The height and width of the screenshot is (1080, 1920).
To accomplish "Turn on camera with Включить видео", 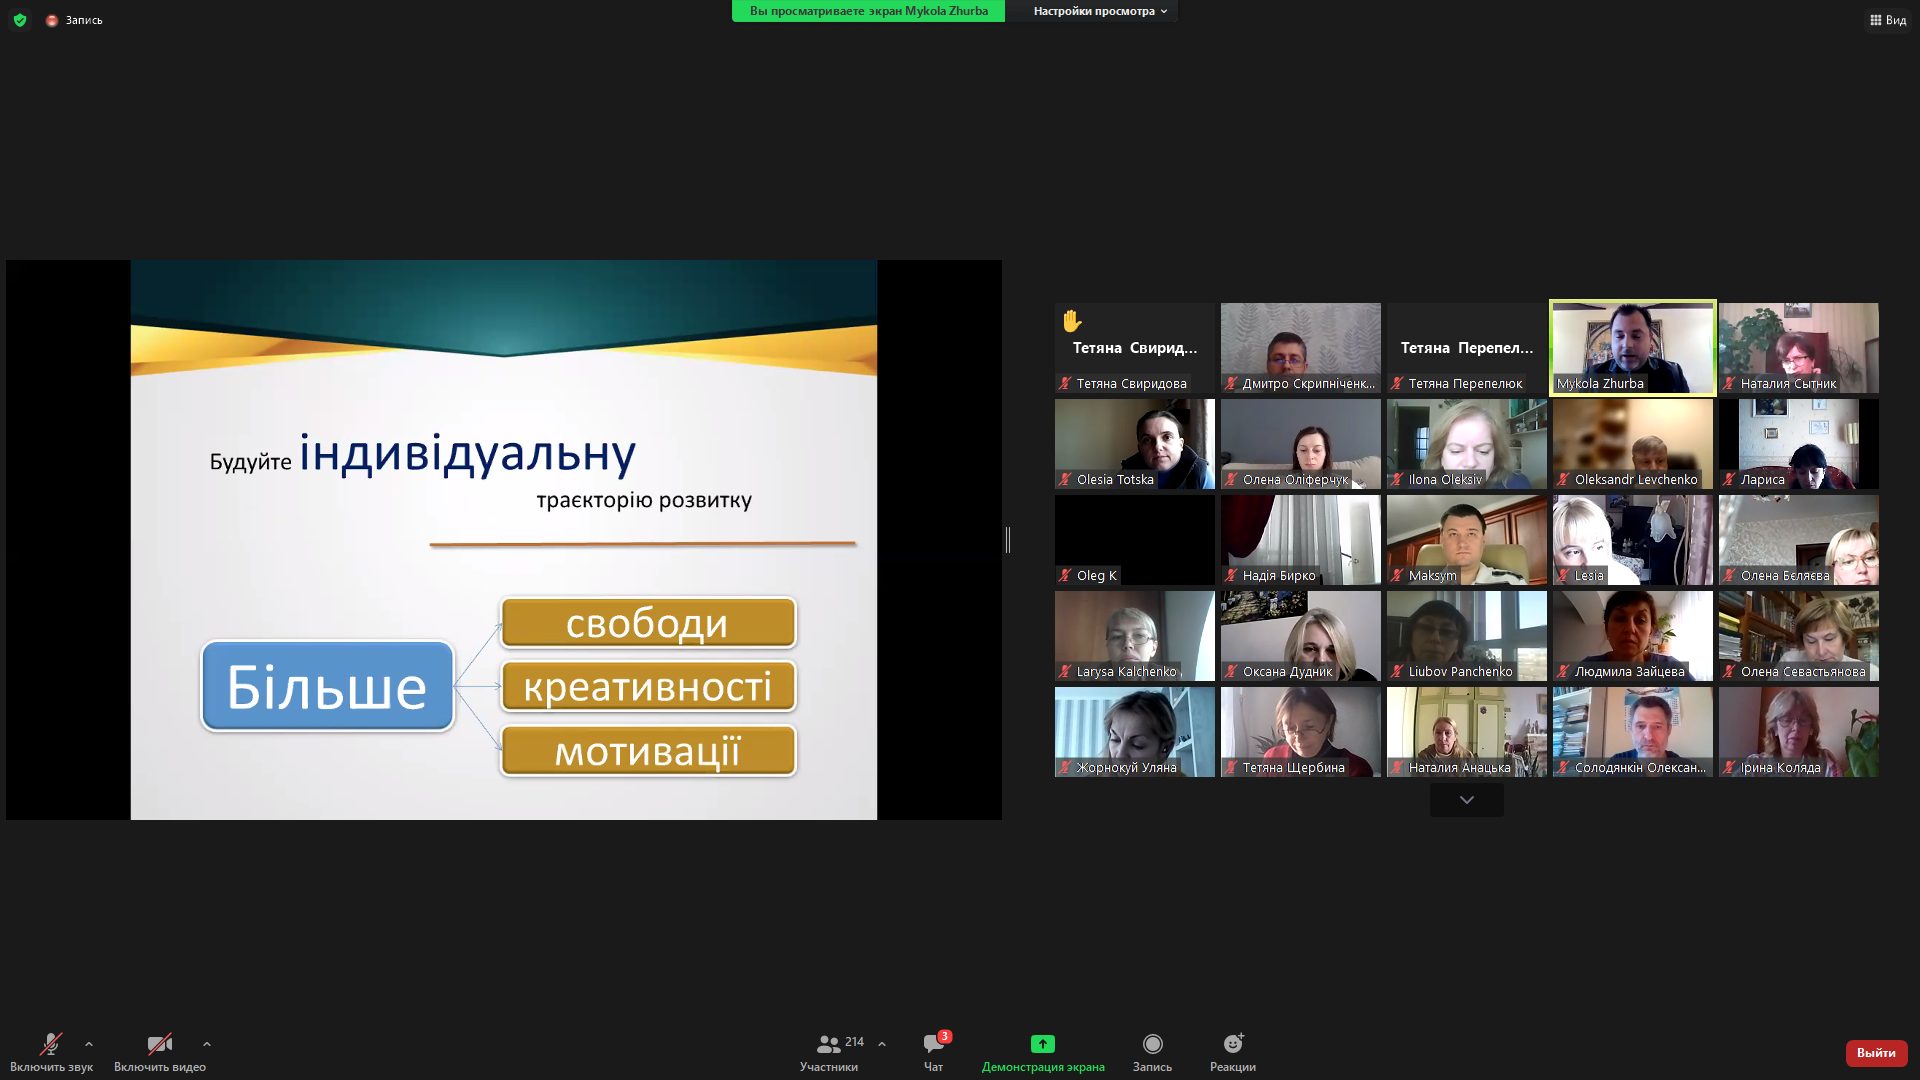I will pos(159,1045).
